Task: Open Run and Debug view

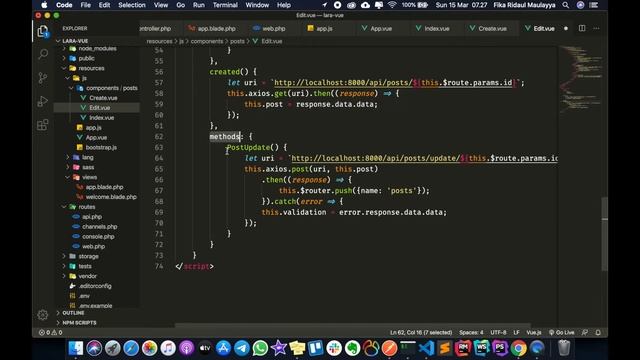Action: pyautogui.click(x=43, y=101)
